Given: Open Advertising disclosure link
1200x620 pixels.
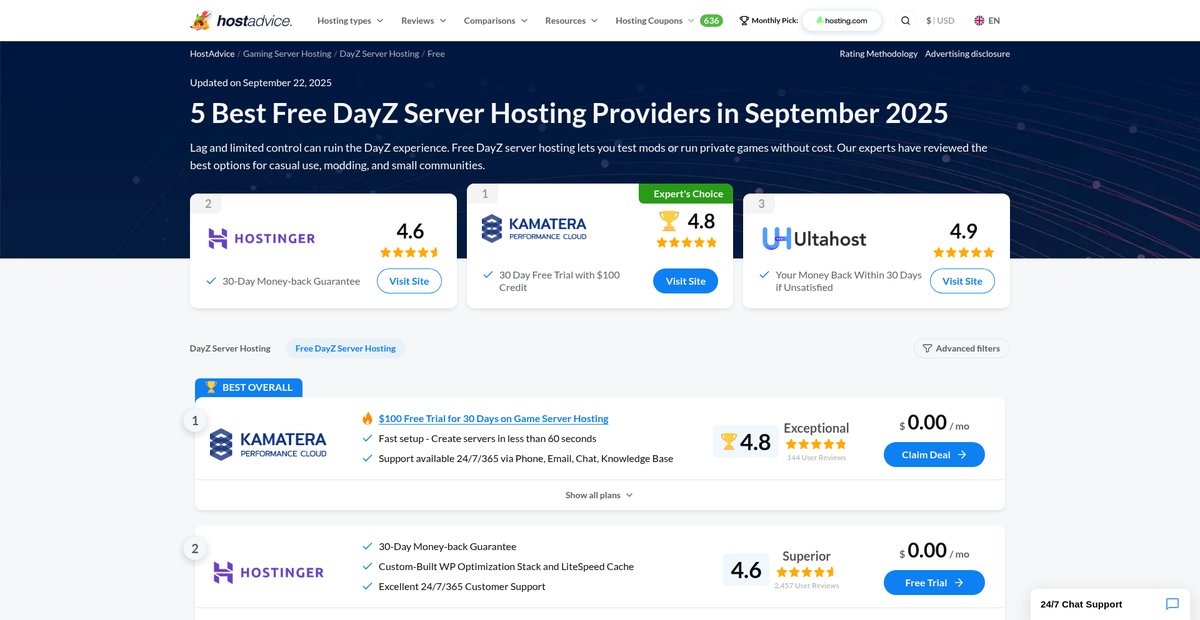Looking at the screenshot, I should pos(967,54).
